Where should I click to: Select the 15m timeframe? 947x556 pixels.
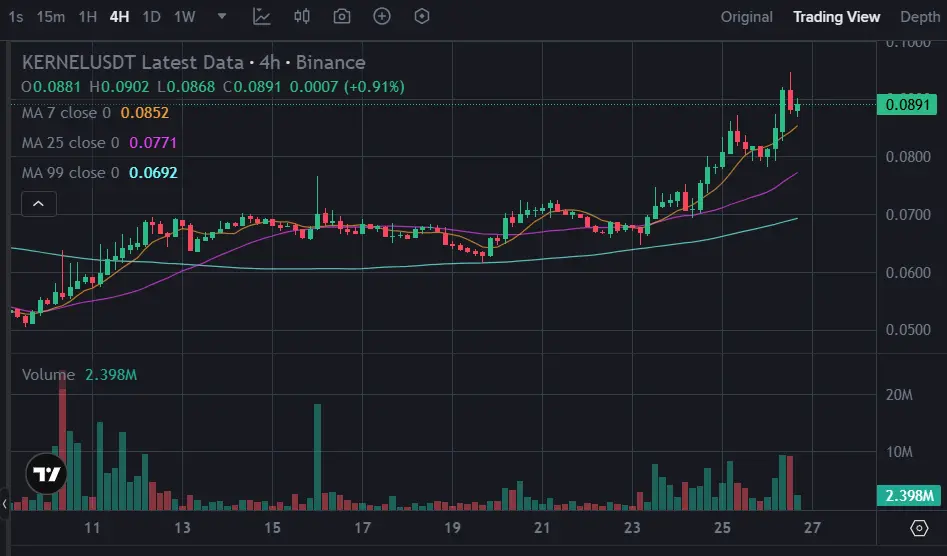click(x=51, y=17)
